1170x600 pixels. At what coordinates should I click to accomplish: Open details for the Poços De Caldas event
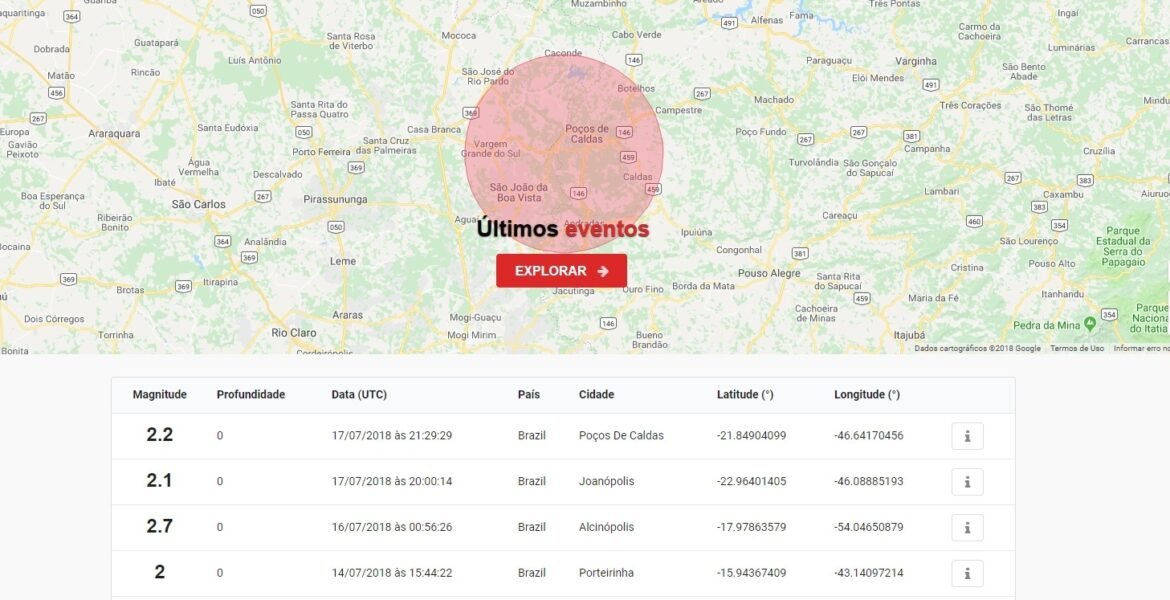(966, 435)
